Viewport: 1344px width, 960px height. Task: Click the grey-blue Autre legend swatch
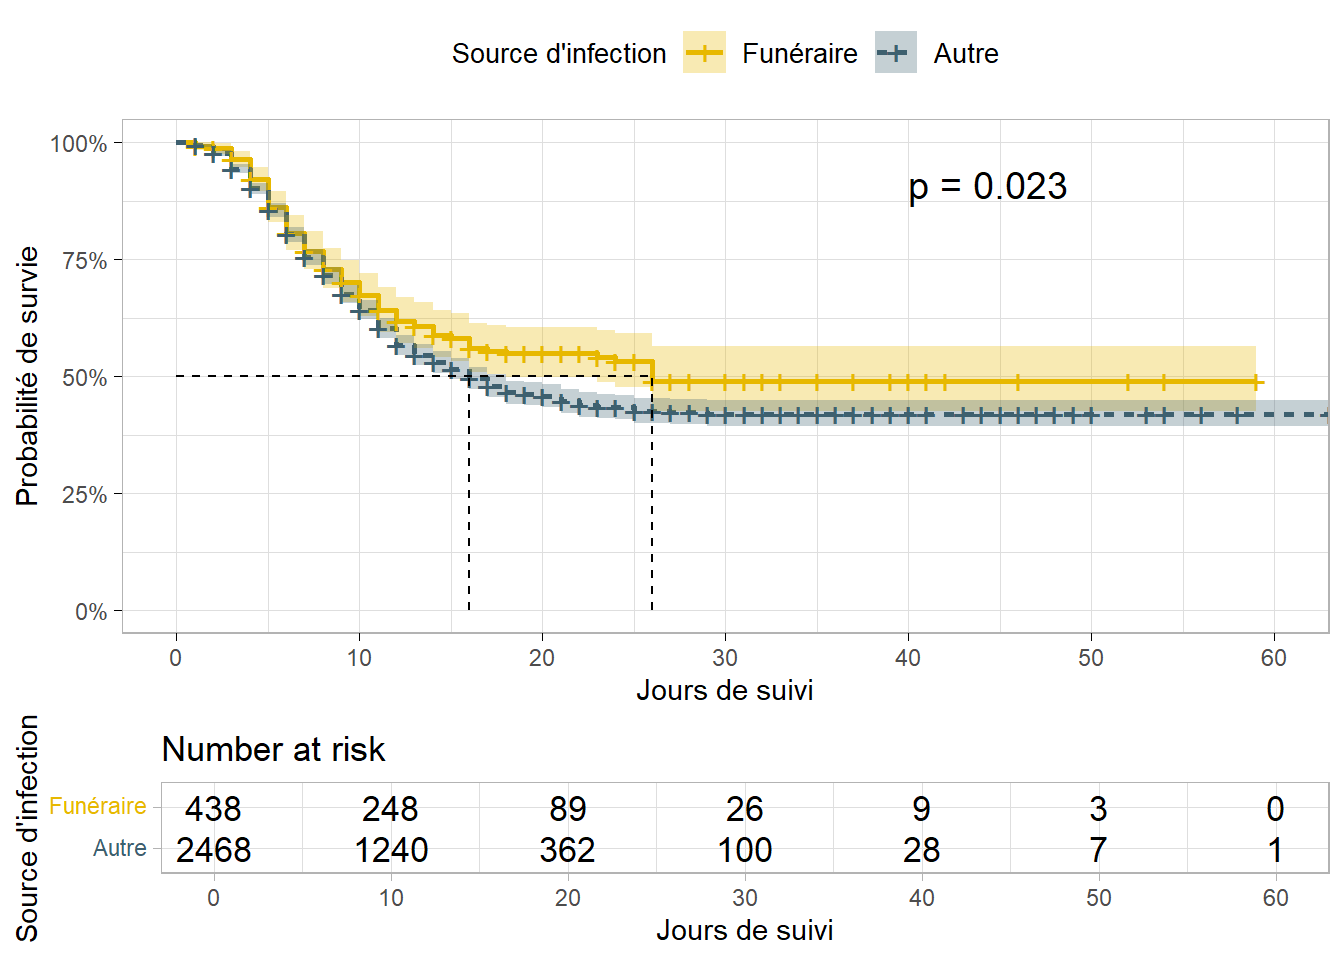coord(895,53)
